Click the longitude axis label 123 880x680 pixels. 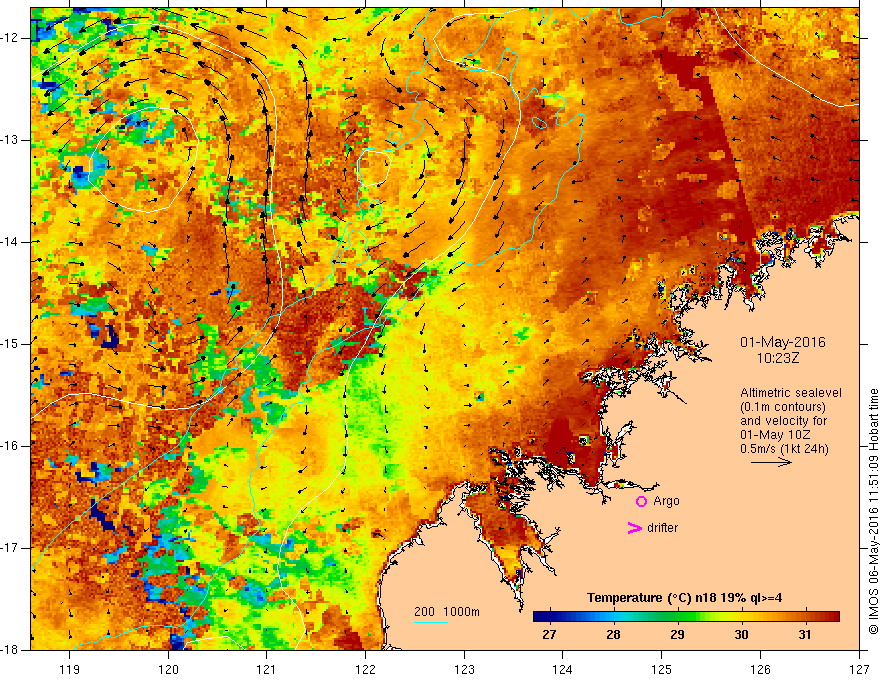click(464, 669)
